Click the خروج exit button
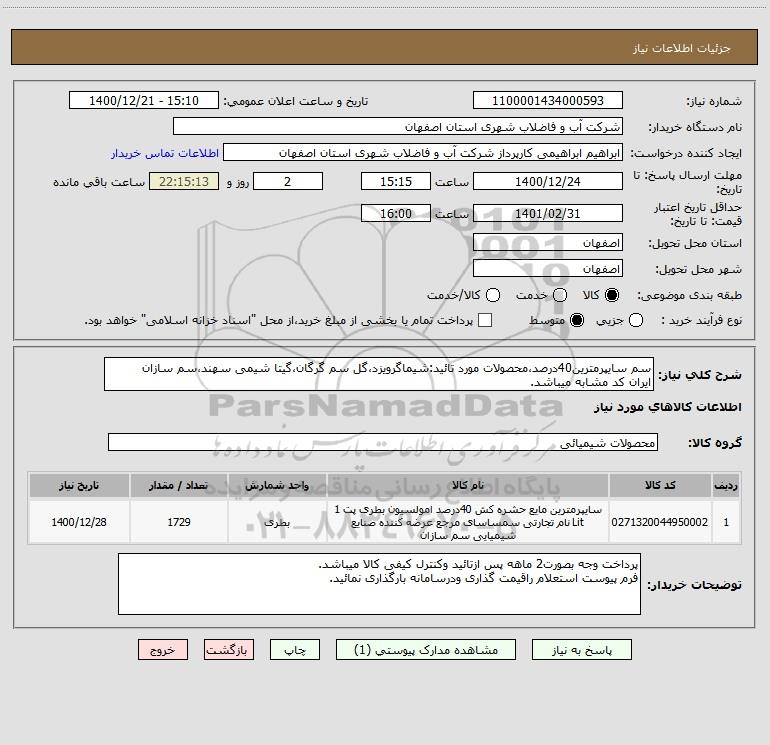Image resolution: width=770 pixels, height=745 pixels. 163,650
